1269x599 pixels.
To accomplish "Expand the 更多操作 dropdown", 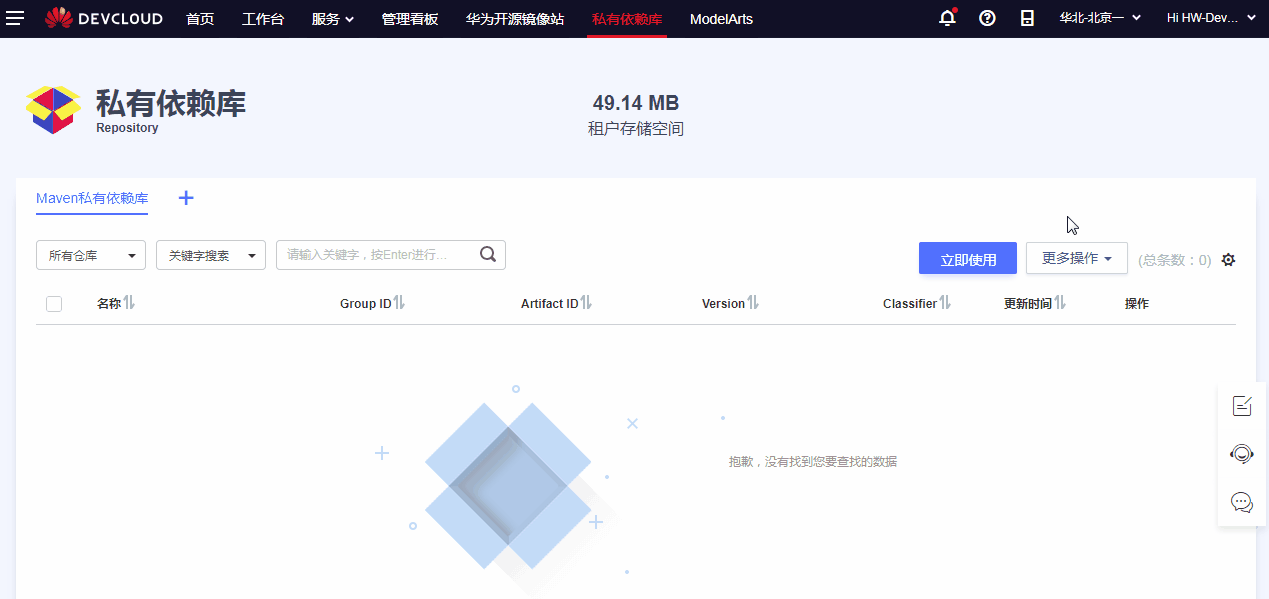I will tap(1076, 257).
